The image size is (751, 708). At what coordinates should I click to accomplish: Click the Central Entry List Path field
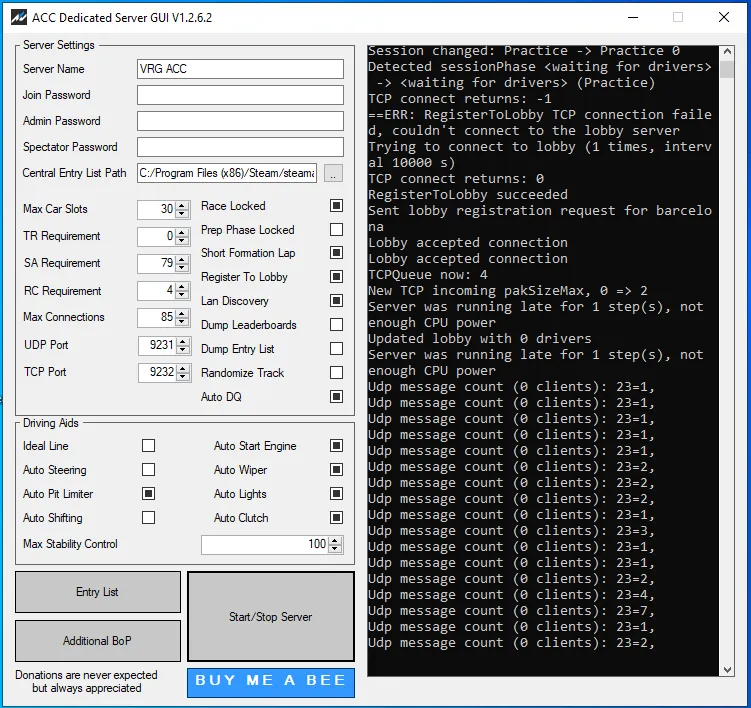pos(227,173)
